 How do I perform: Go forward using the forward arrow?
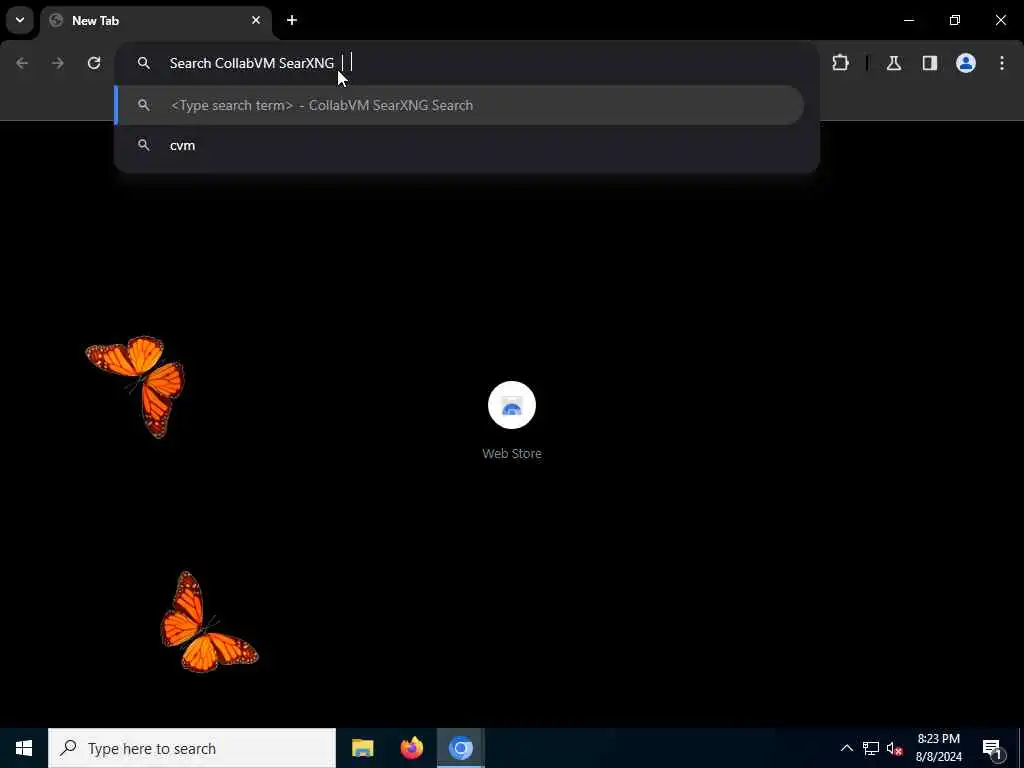point(58,63)
